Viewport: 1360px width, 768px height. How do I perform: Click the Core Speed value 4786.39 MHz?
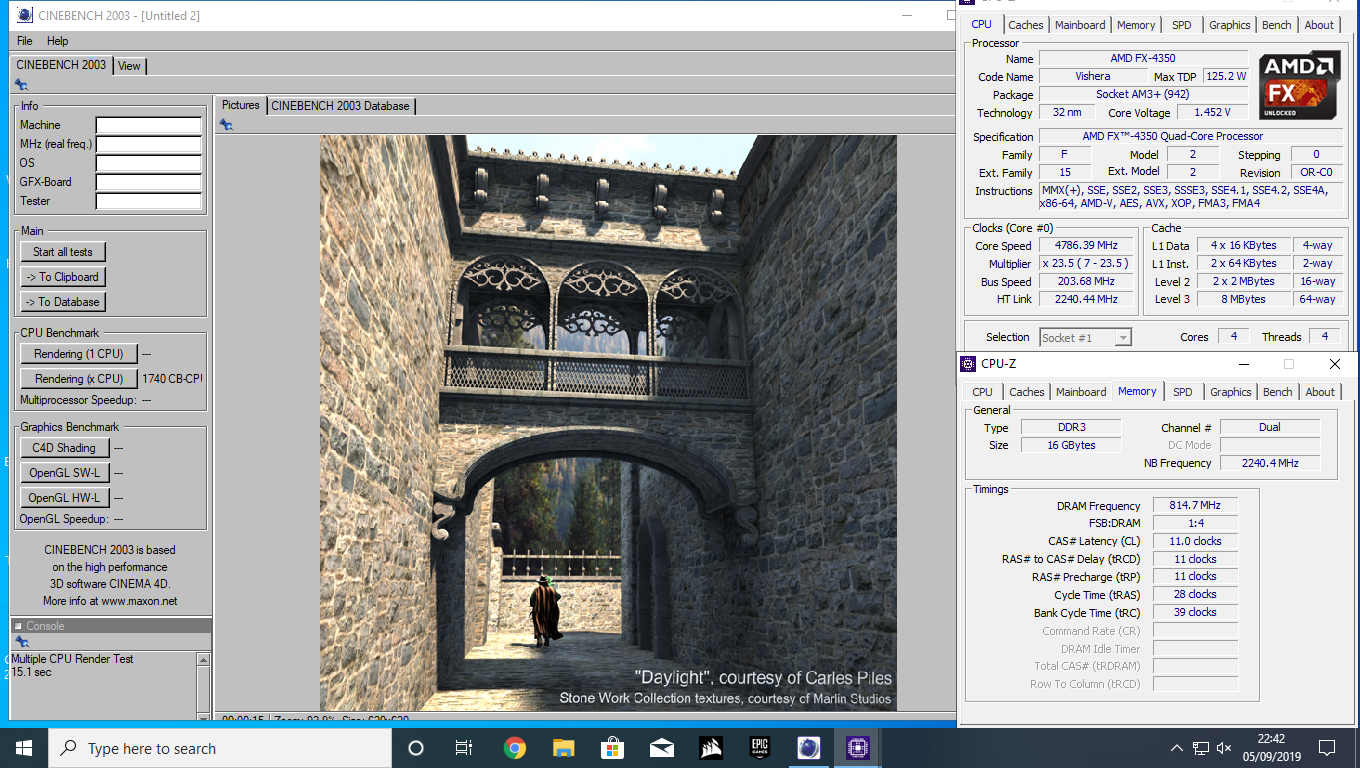[x=1086, y=245]
